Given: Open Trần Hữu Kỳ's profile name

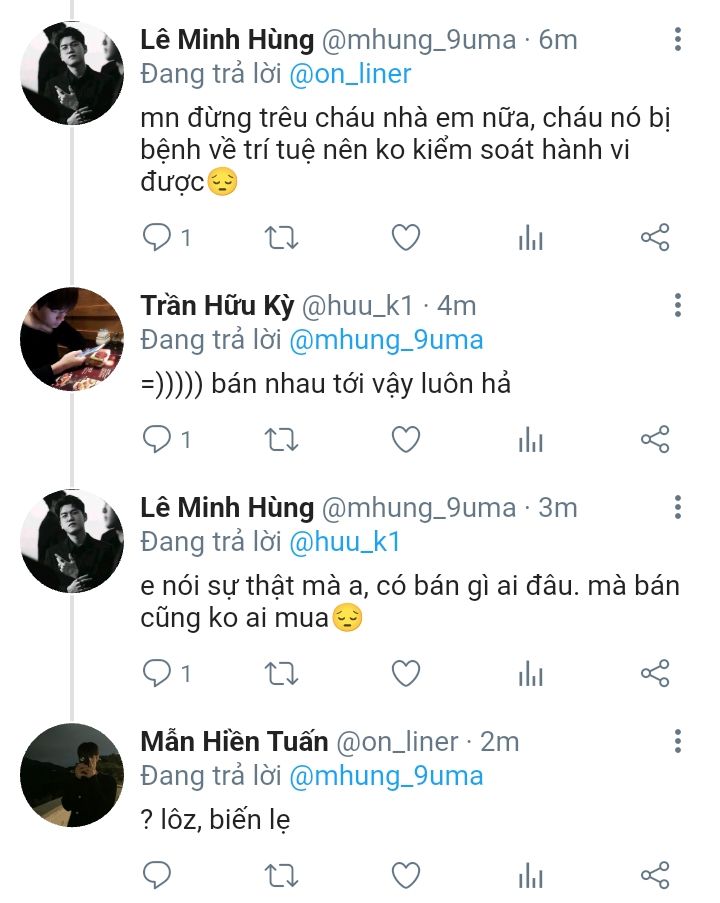Looking at the screenshot, I should 216,306.
